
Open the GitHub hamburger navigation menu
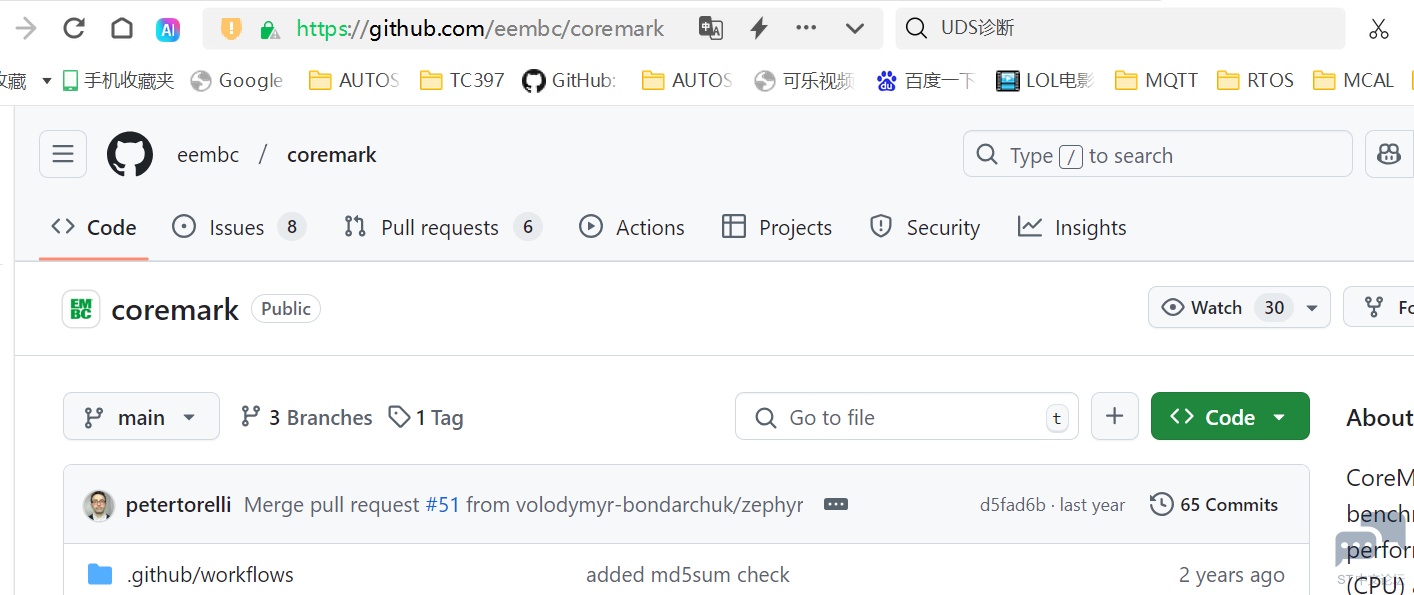(x=63, y=154)
